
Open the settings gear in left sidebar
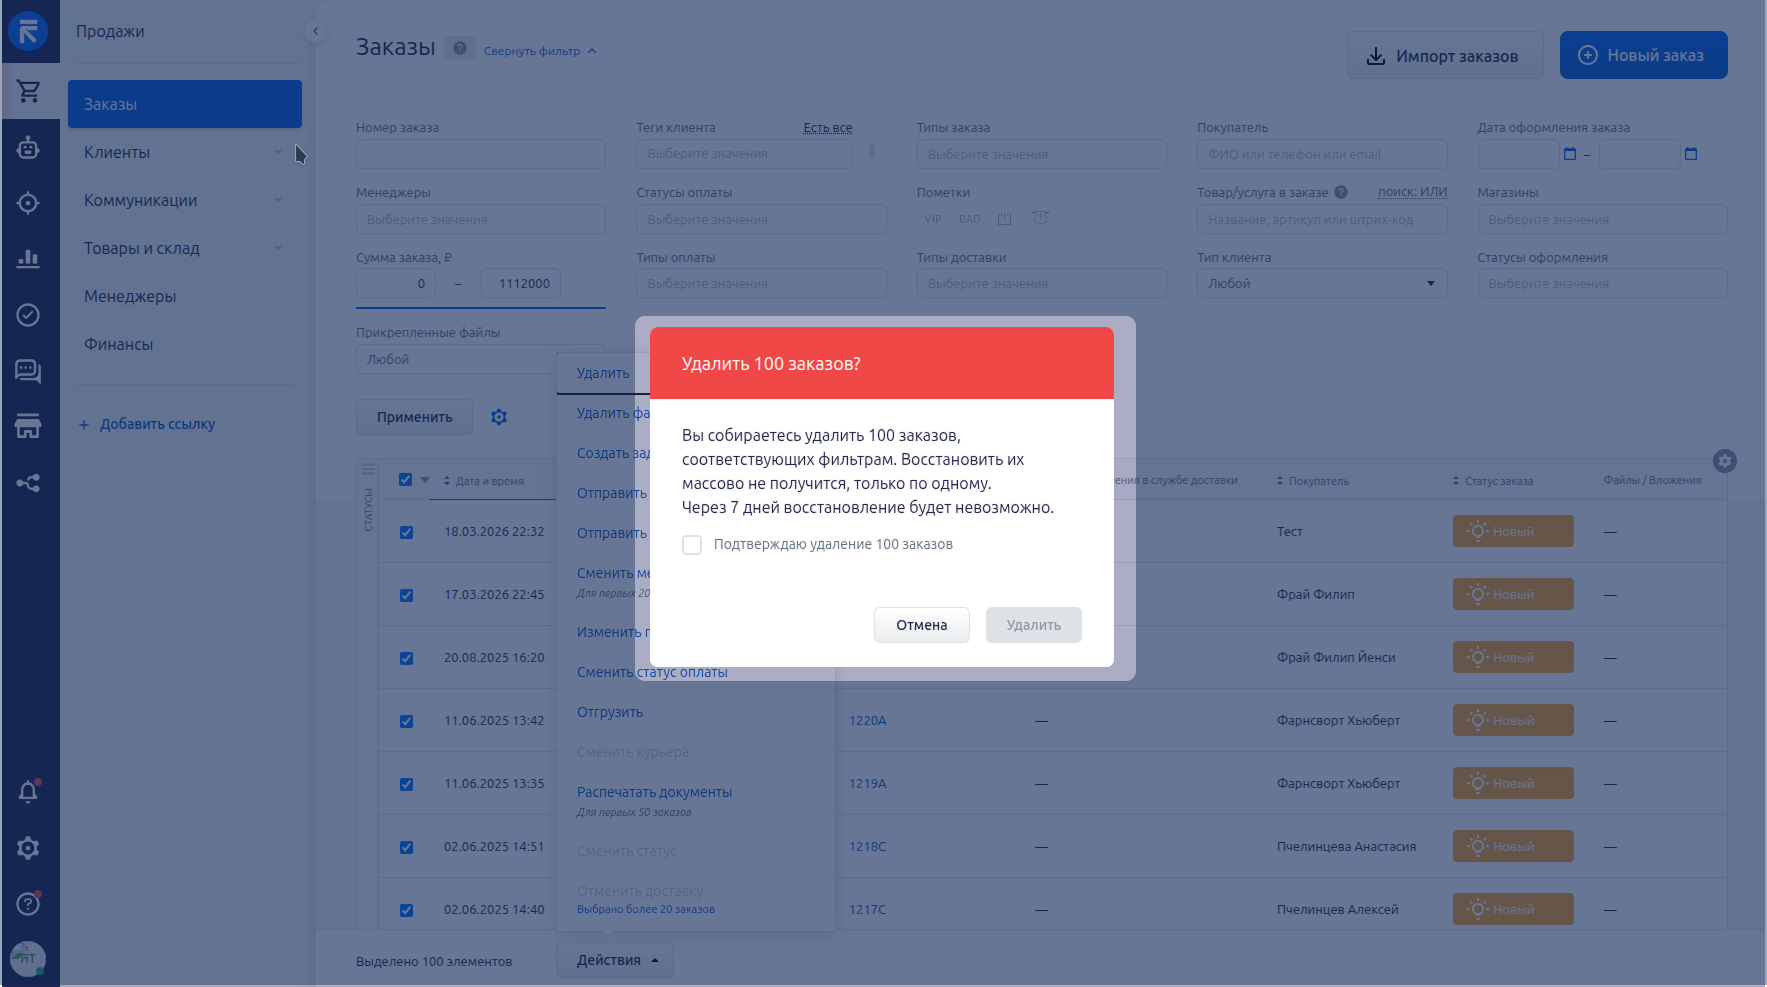click(x=28, y=848)
